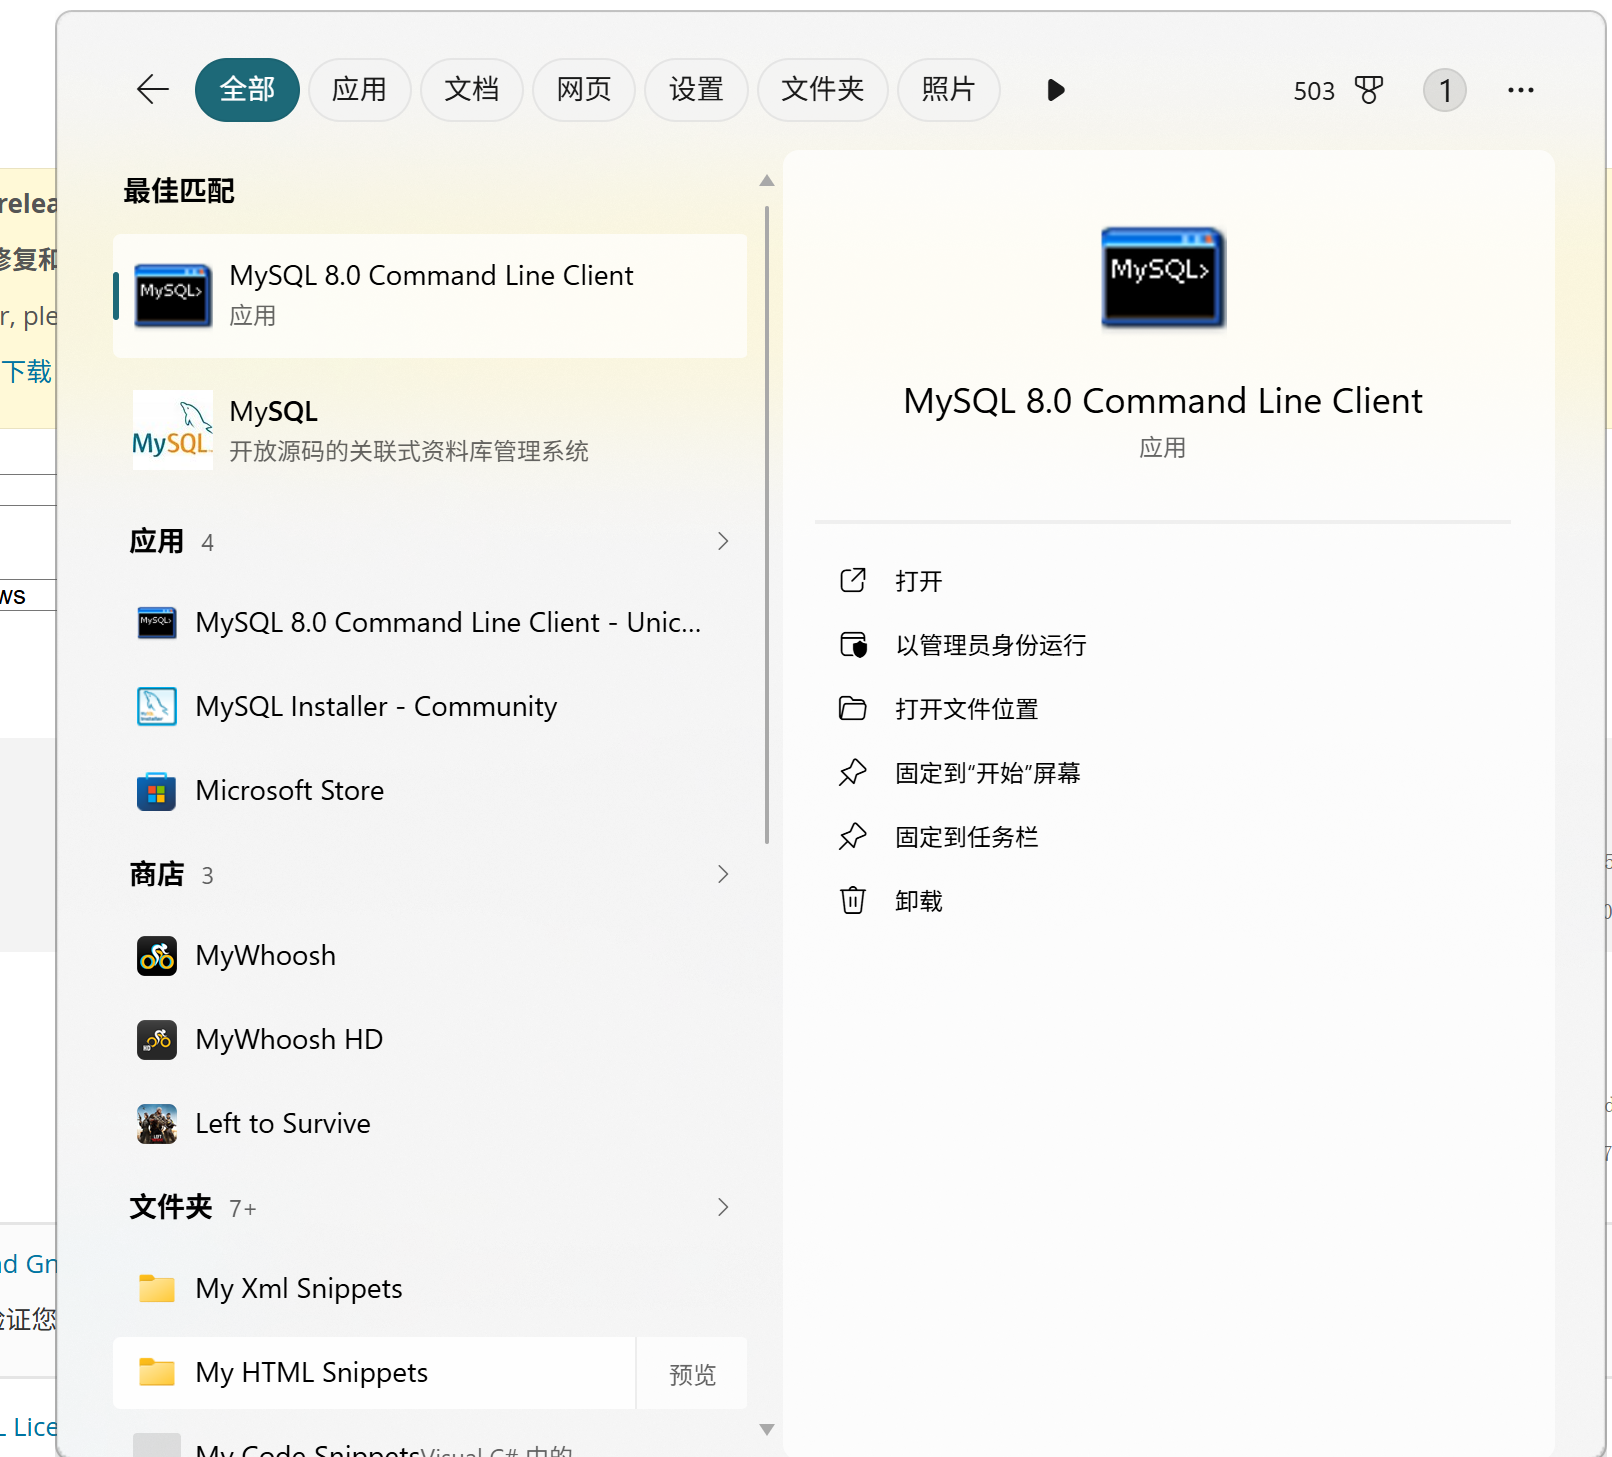Open MySQL Installer - Community
The image size is (1612, 1457).
[x=430, y=706]
